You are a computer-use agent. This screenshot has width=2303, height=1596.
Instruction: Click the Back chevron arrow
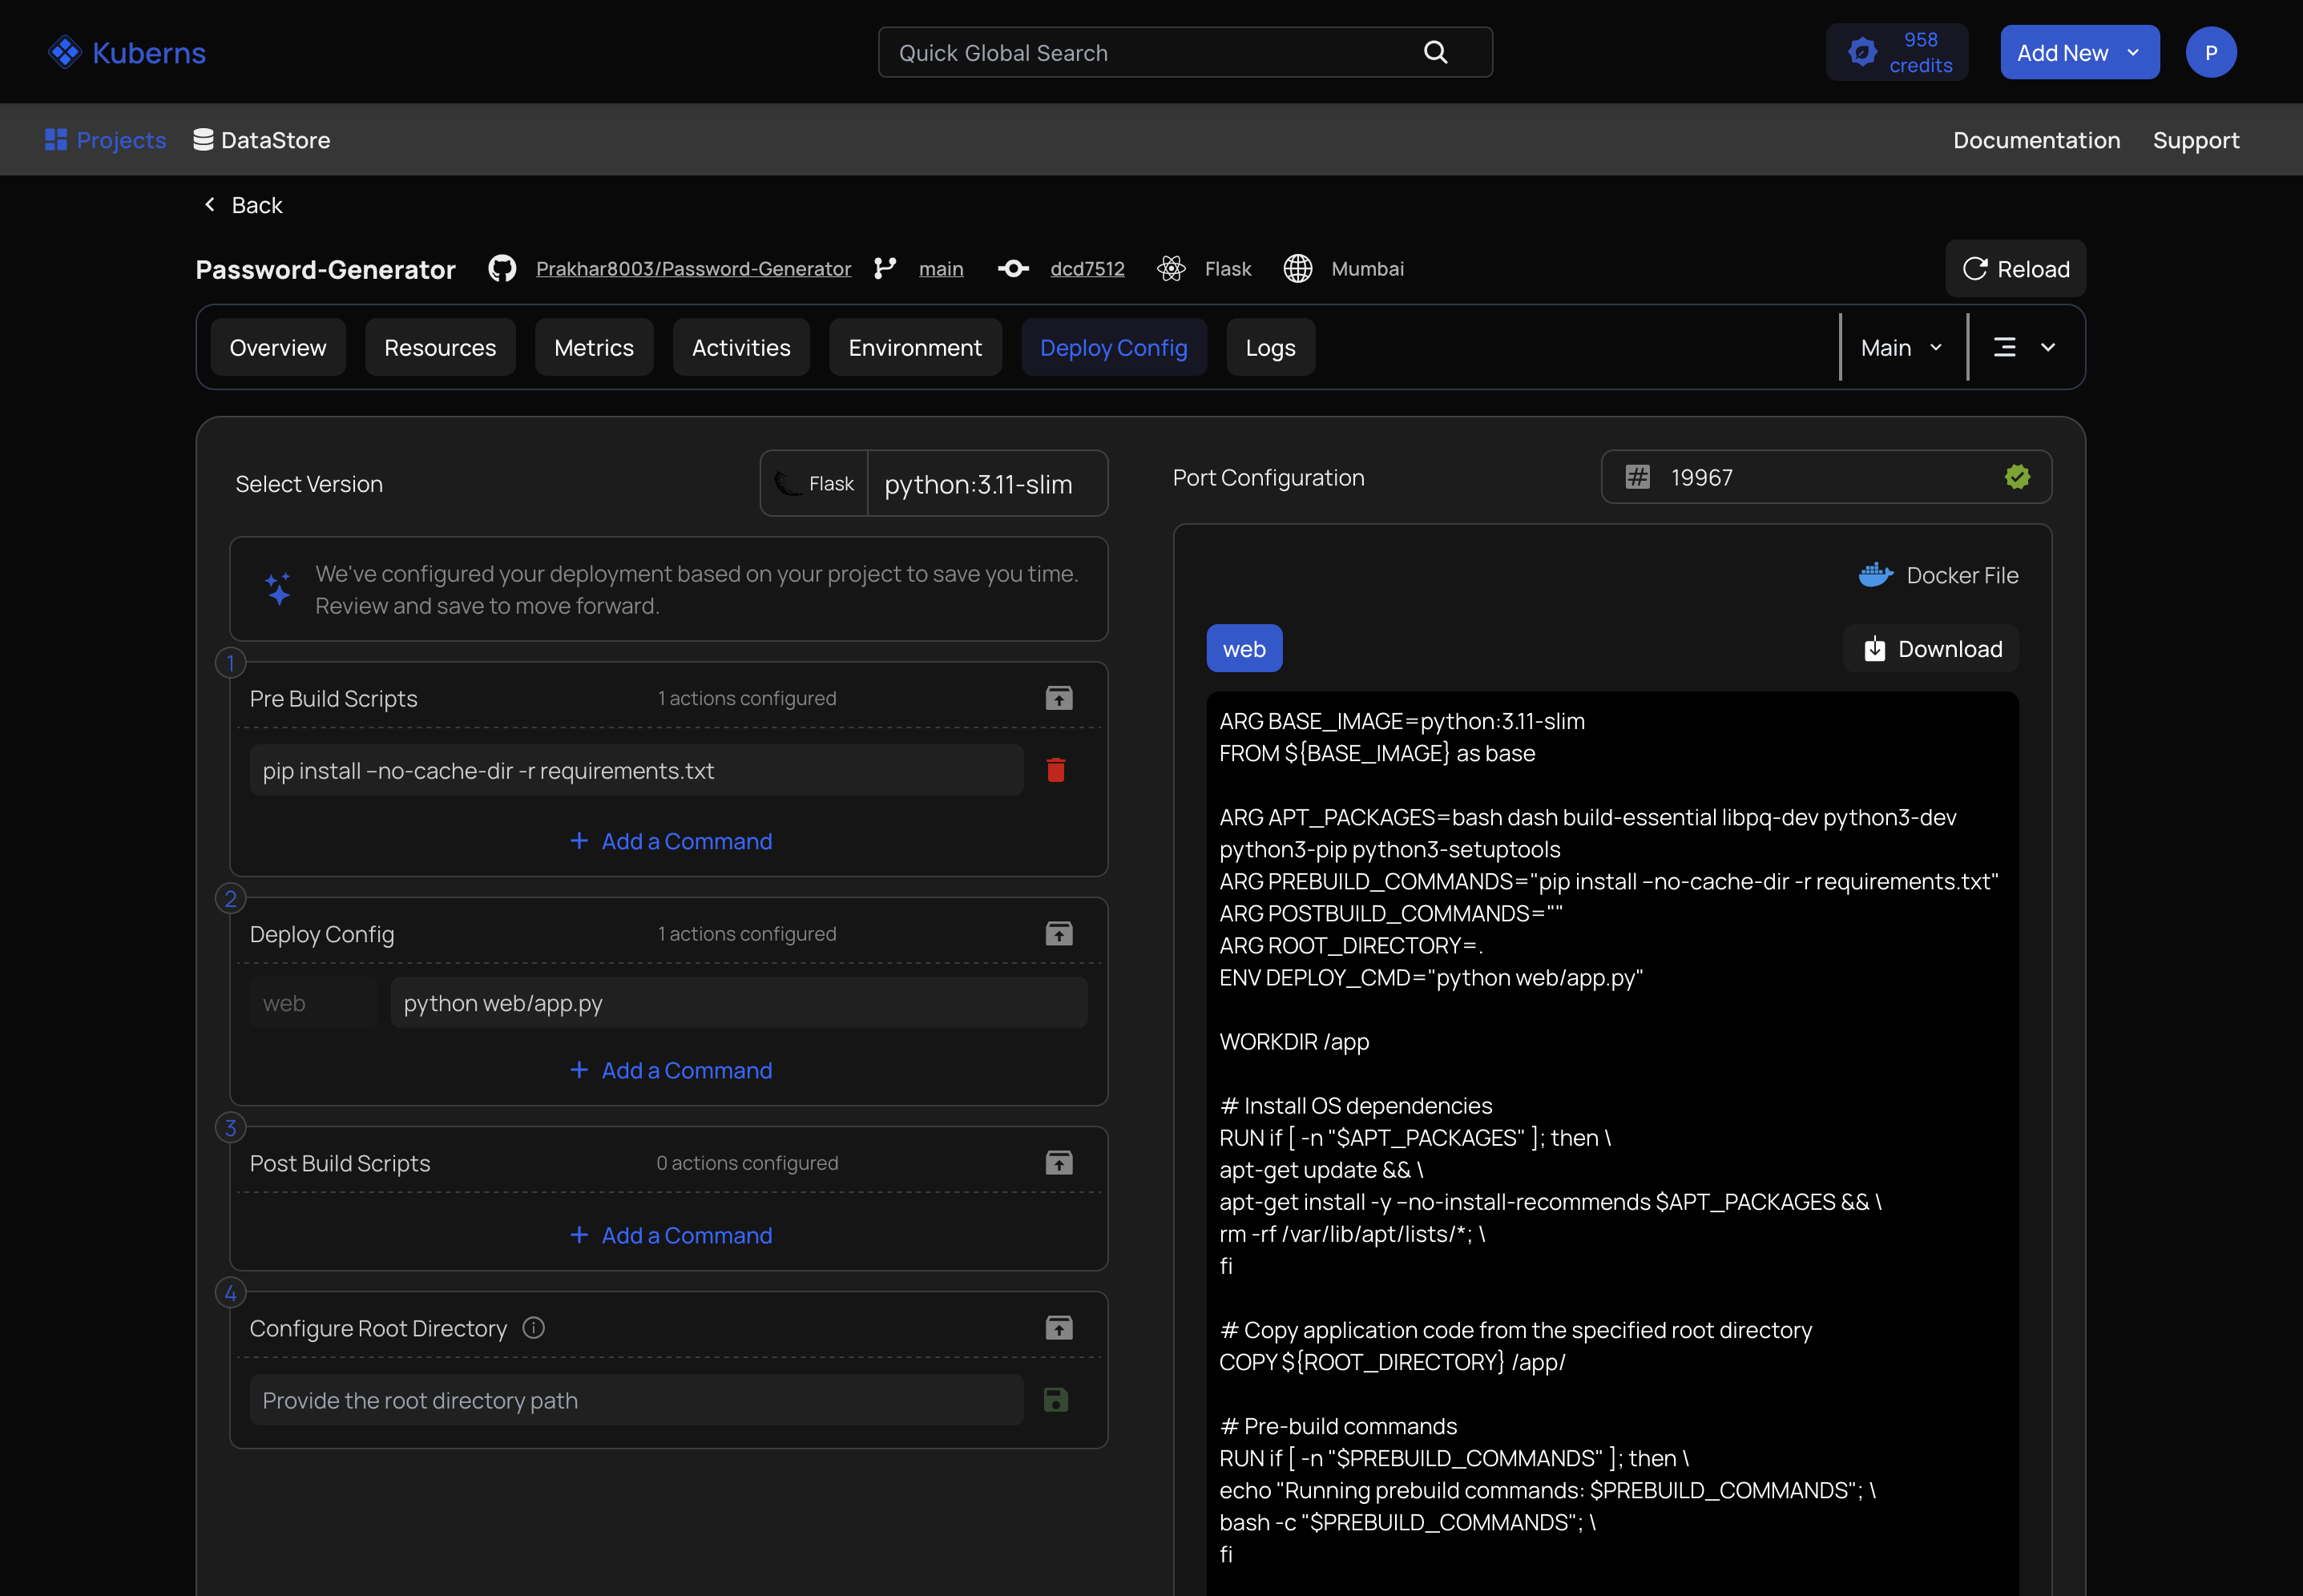(x=210, y=204)
